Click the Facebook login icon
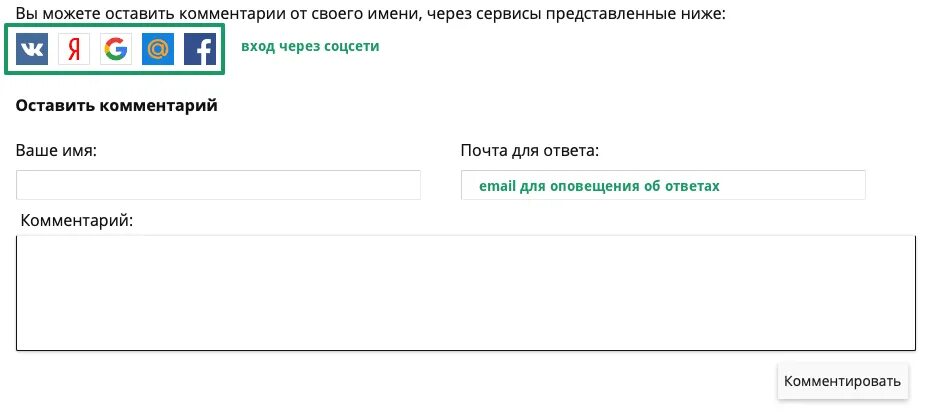 [x=200, y=49]
